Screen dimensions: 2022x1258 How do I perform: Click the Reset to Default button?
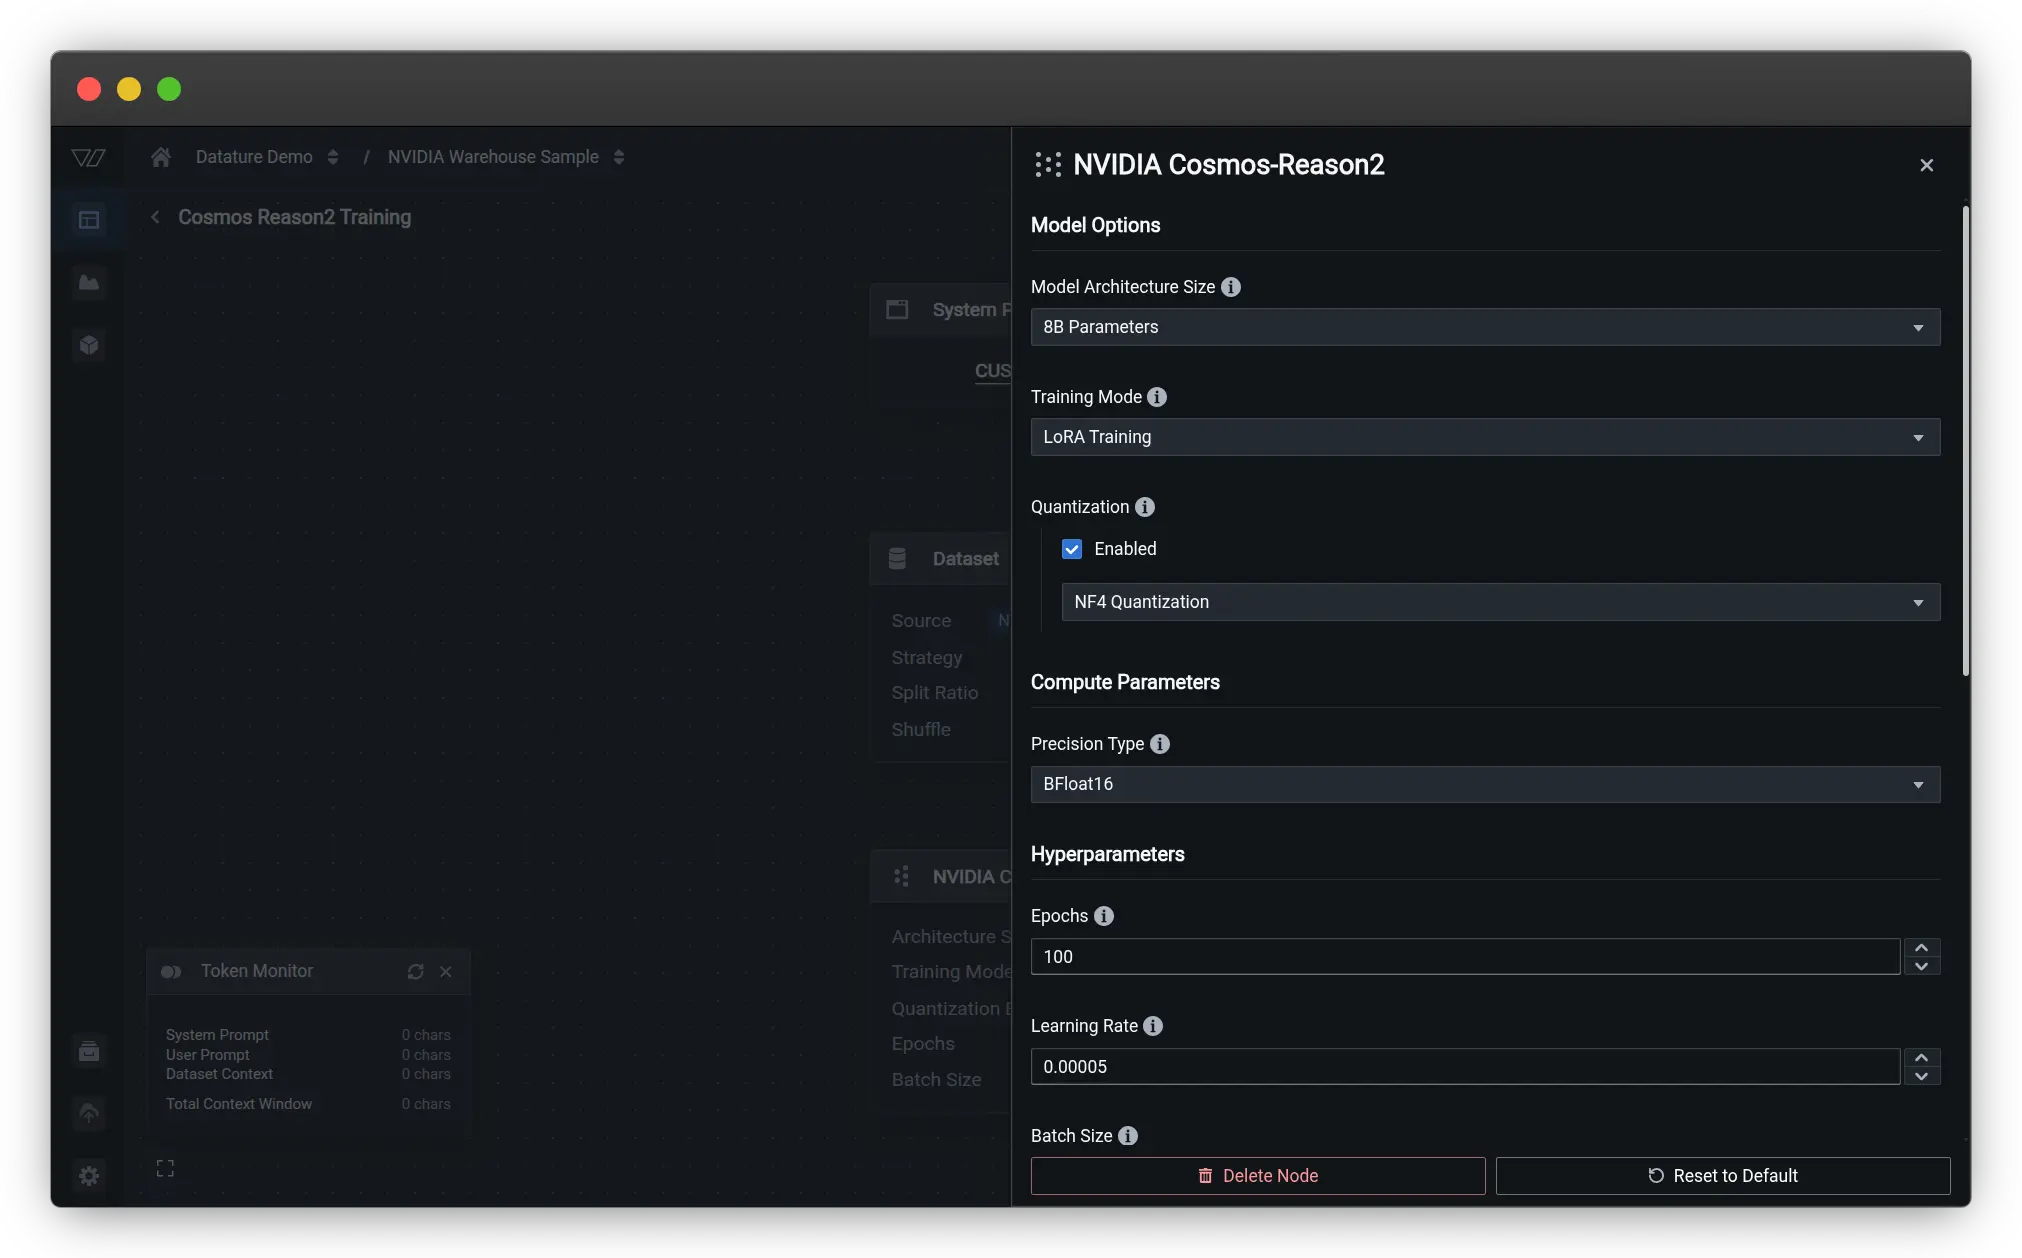[1722, 1176]
